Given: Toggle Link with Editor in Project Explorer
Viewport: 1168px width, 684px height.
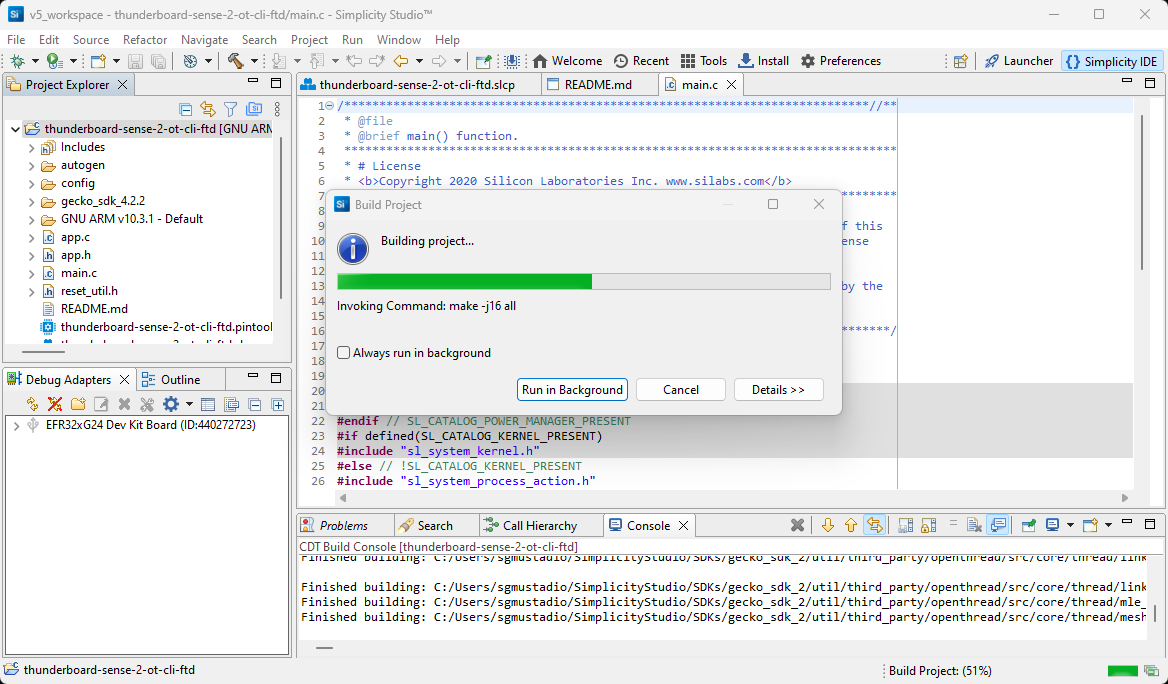Looking at the screenshot, I should pos(208,109).
